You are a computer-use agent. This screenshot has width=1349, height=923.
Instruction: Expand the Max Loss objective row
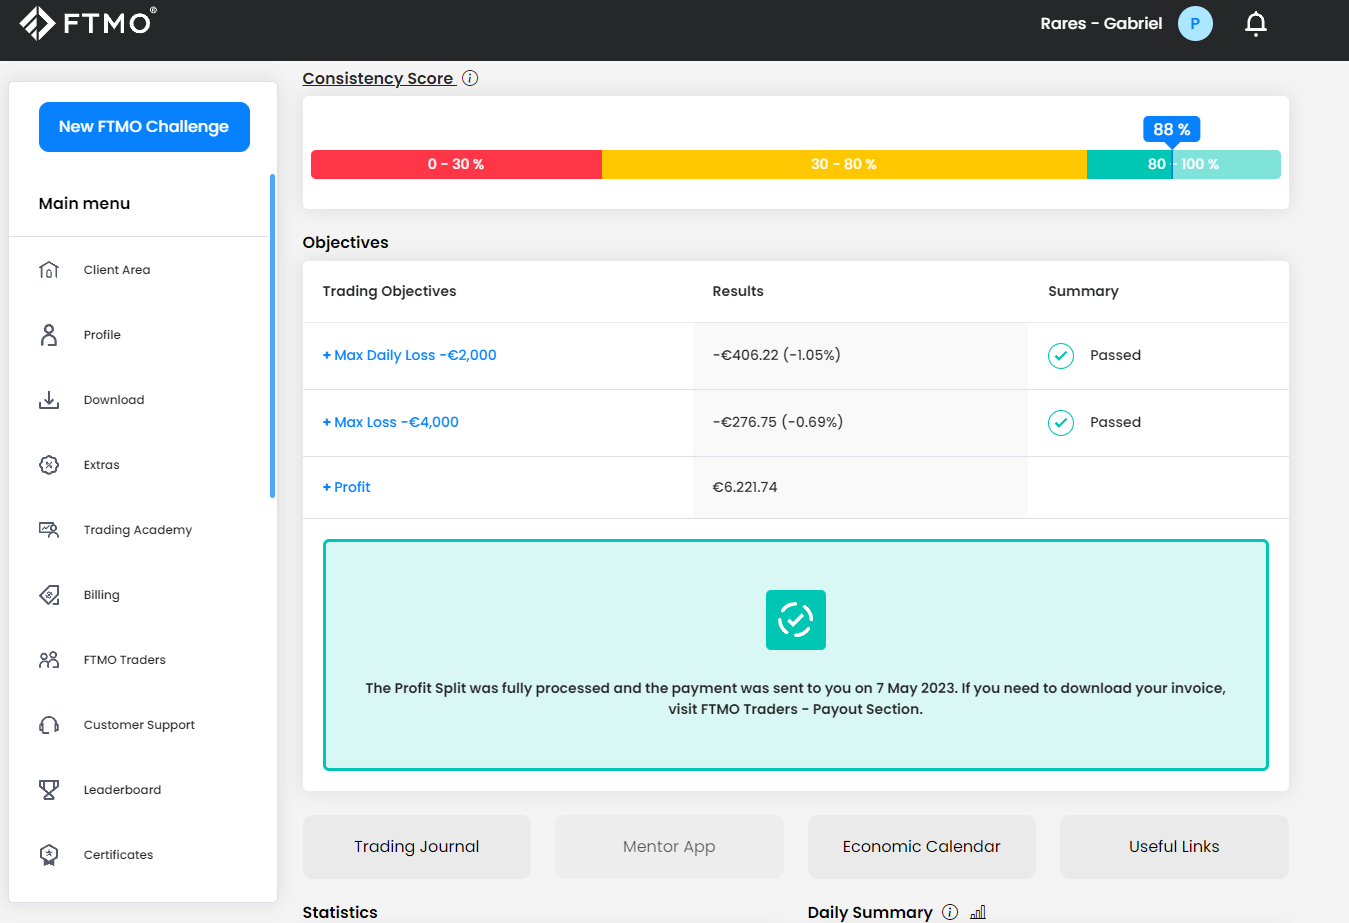[x=391, y=422]
